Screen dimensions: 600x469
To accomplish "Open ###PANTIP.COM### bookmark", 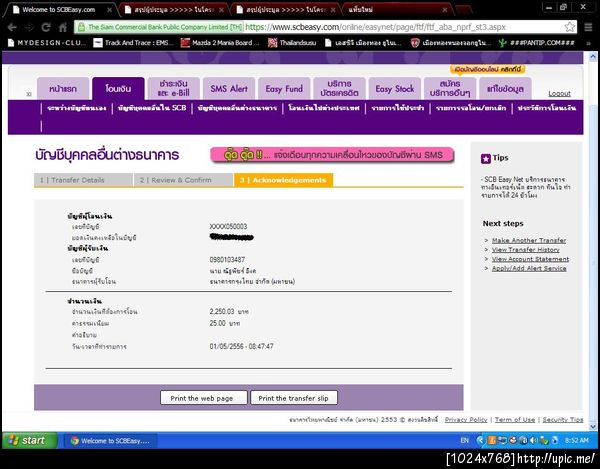I will click(536, 43).
